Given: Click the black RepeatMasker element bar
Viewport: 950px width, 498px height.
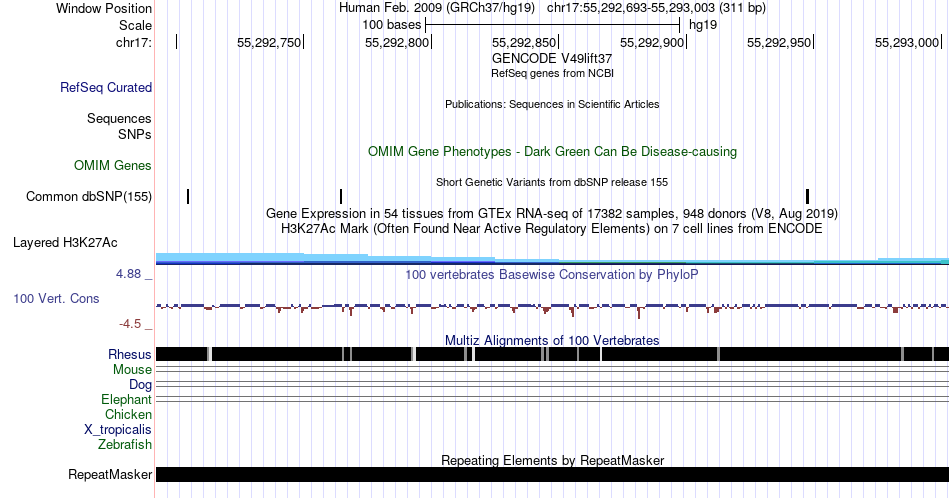Looking at the screenshot, I should point(552,474).
